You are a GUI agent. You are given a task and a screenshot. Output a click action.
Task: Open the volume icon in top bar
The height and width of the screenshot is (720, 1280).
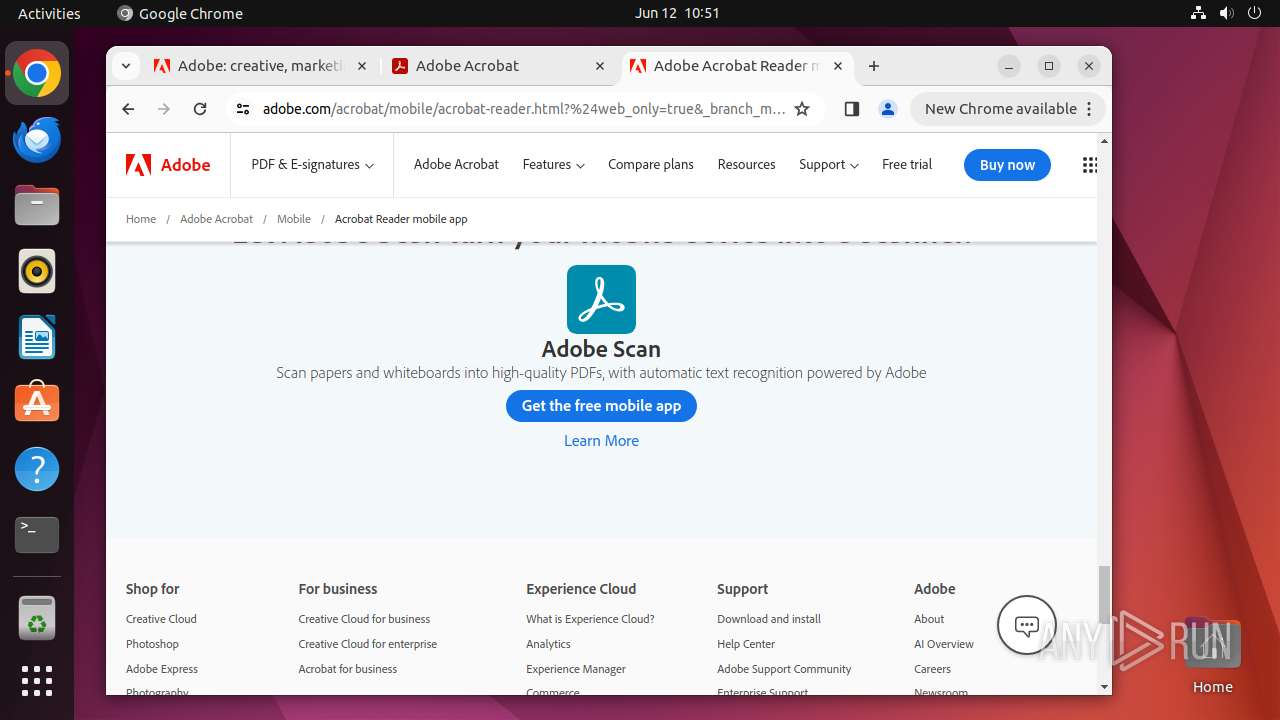pos(1227,13)
